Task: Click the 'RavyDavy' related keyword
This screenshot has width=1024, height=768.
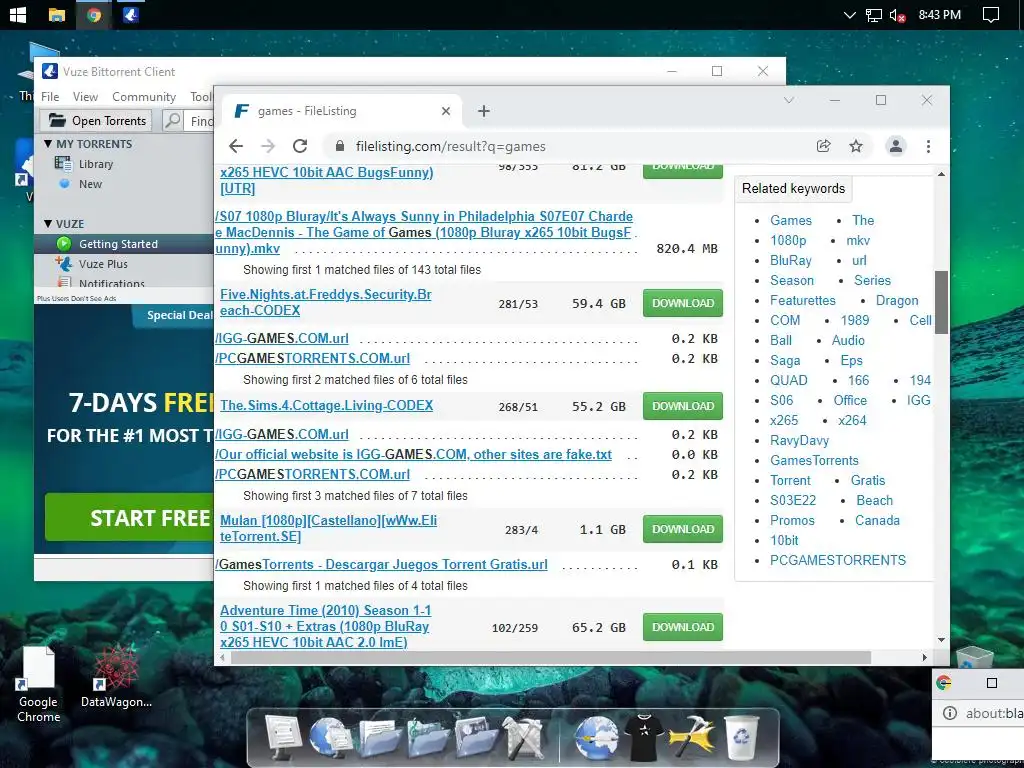Action: [799, 440]
